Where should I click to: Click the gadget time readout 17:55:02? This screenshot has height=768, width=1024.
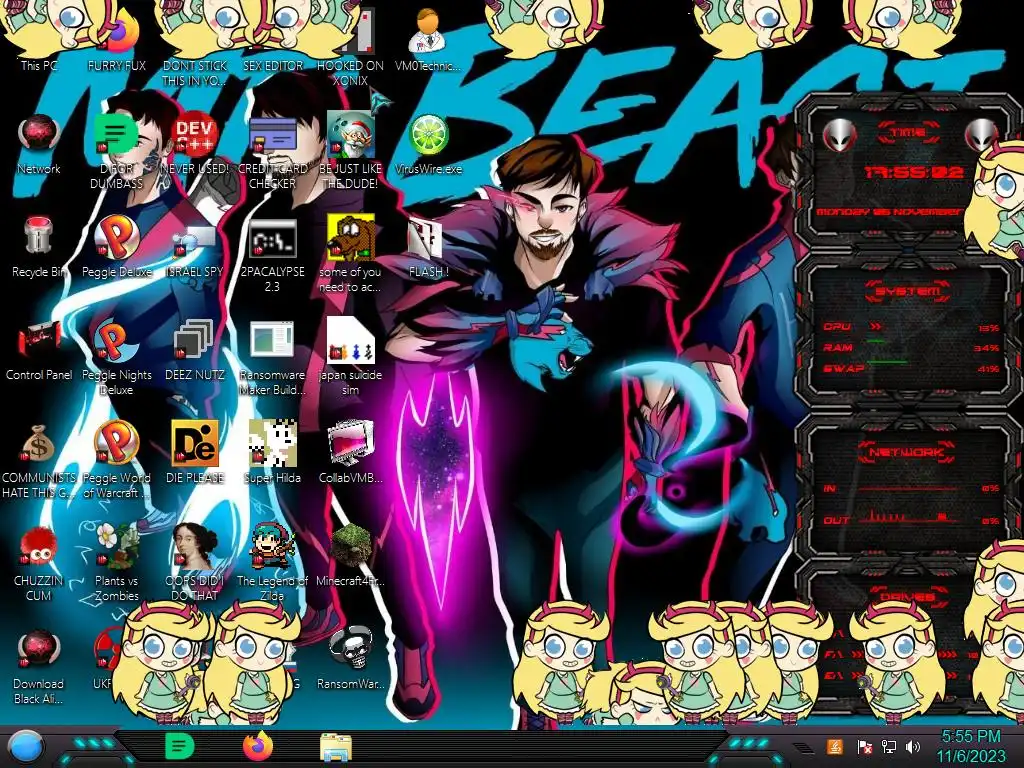pos(914,172)
